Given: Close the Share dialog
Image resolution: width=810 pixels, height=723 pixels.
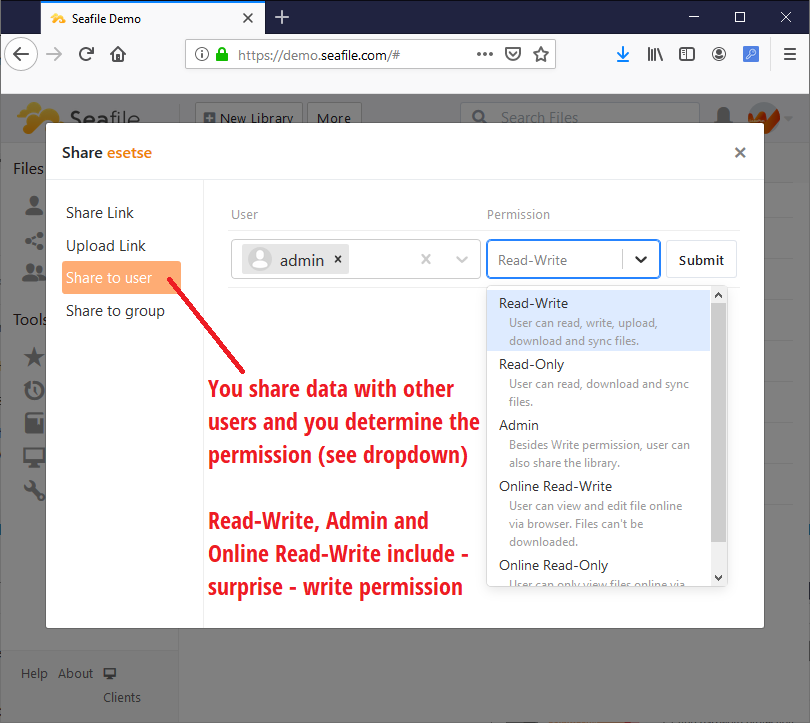Looking at the screenshot, I should tap(740, 153).
